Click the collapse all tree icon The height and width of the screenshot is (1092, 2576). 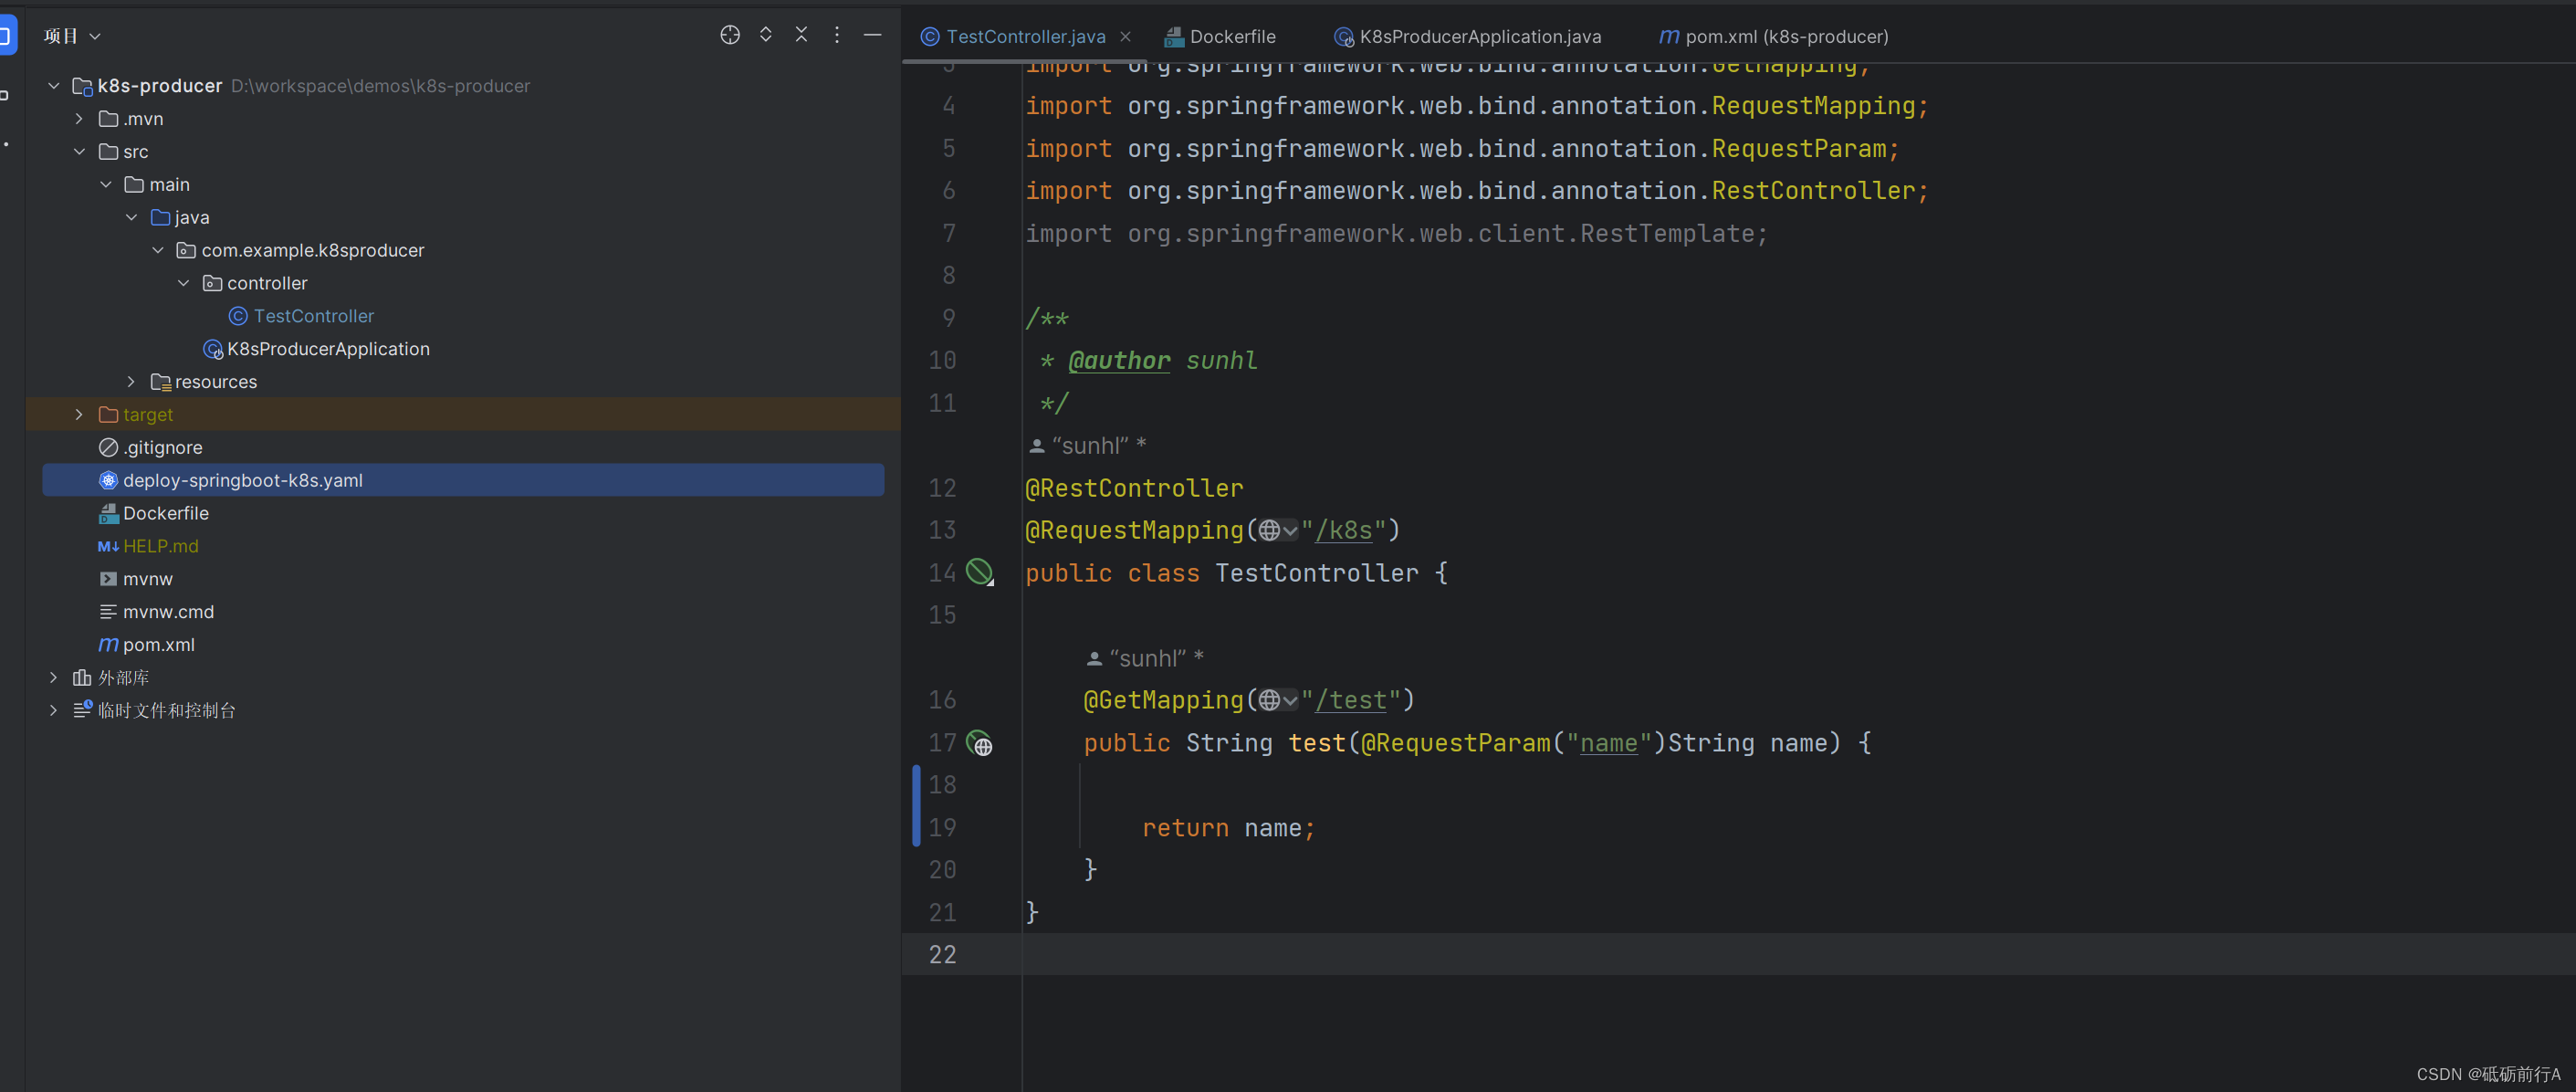[801, 35]
